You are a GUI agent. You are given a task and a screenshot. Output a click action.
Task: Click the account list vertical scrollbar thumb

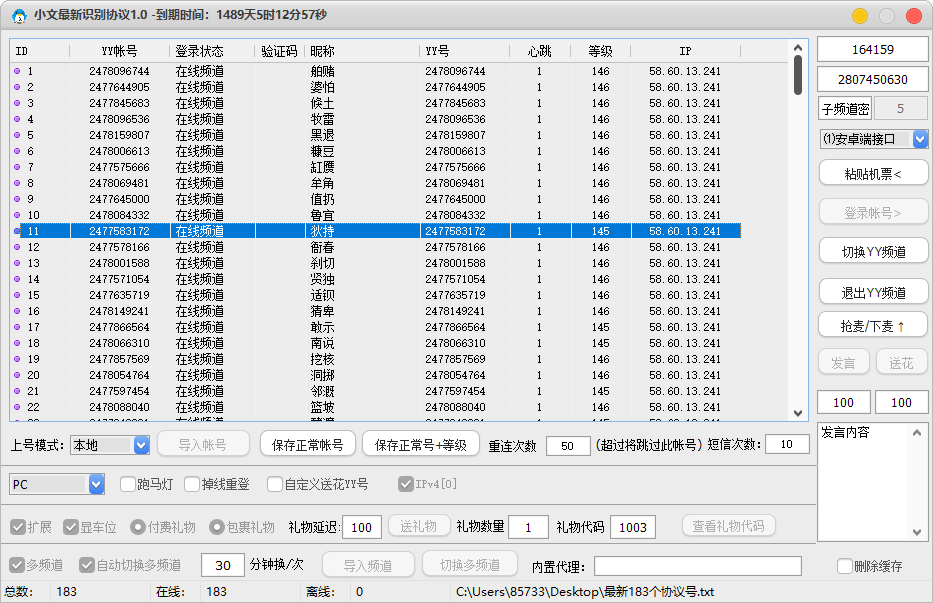click(798, 75)
